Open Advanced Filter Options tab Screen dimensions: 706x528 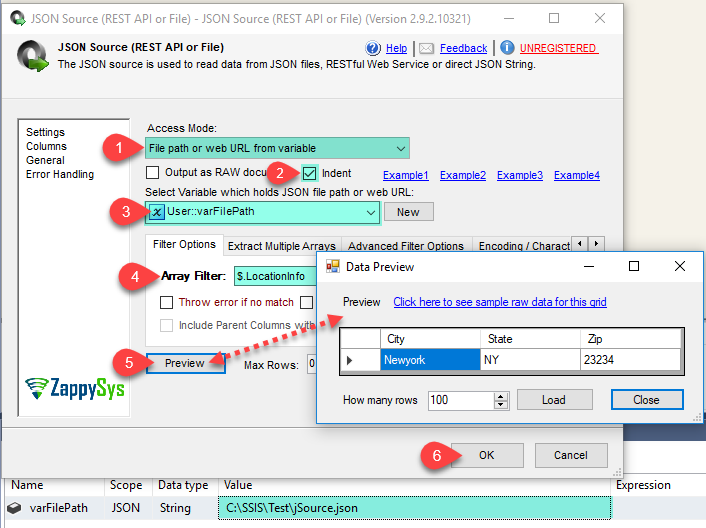coord(406,246)
